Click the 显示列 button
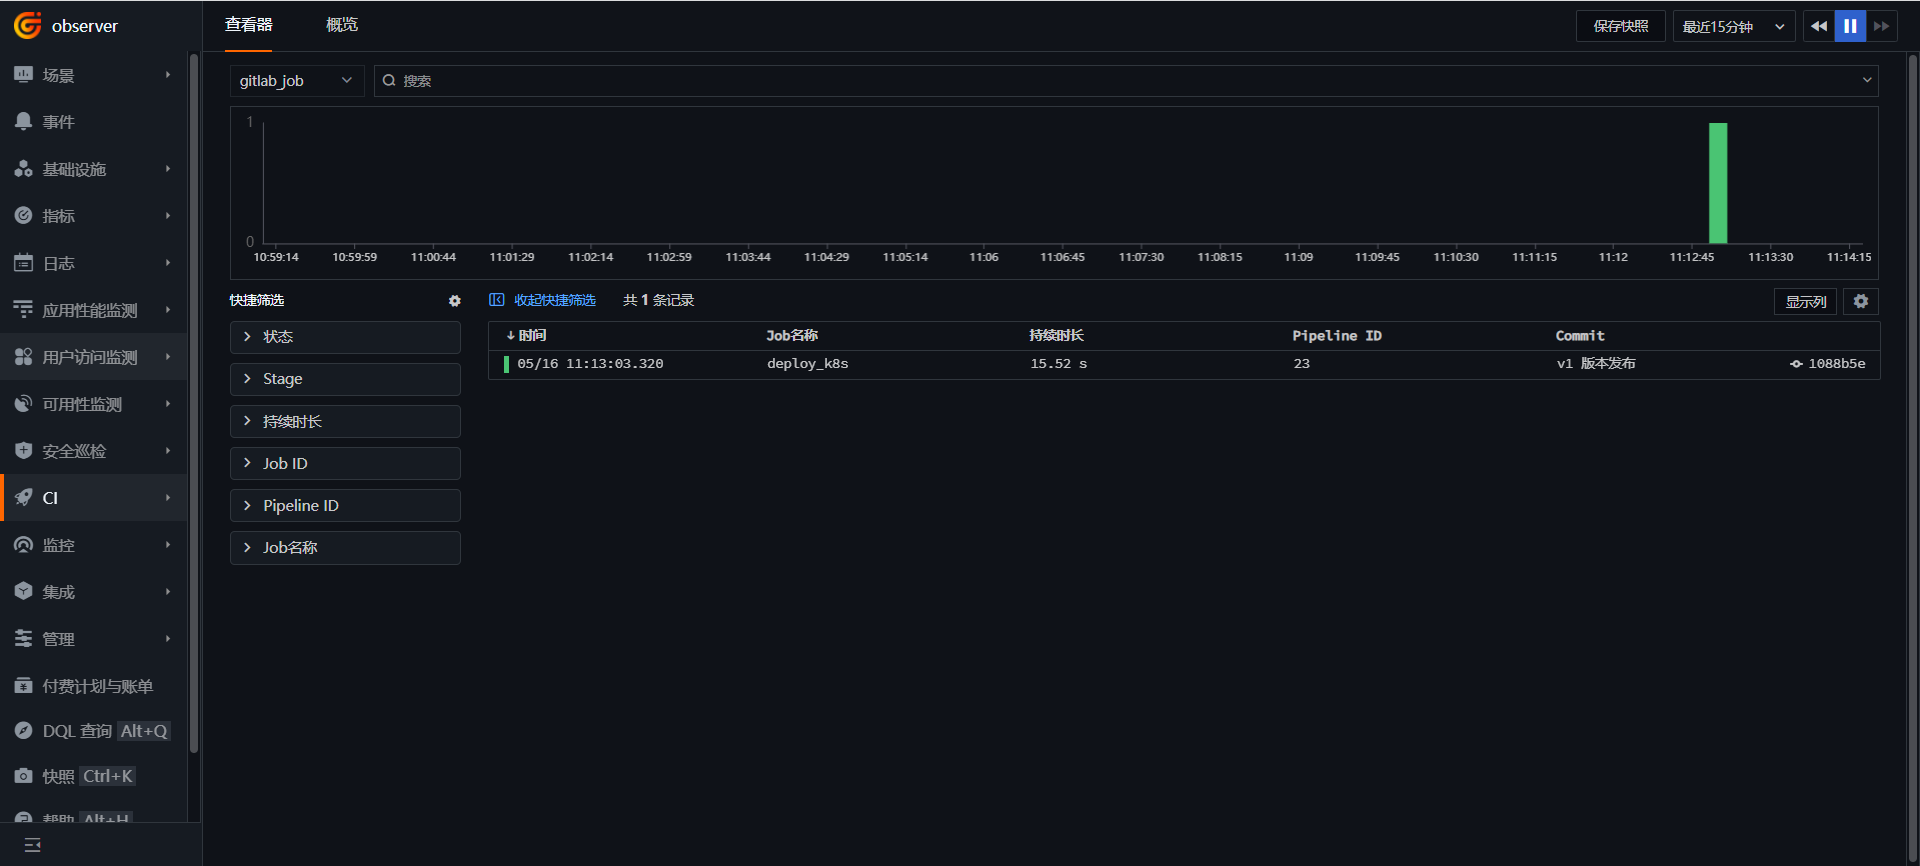Viewport: 1920px width, 866px height. coord(1805,302)
